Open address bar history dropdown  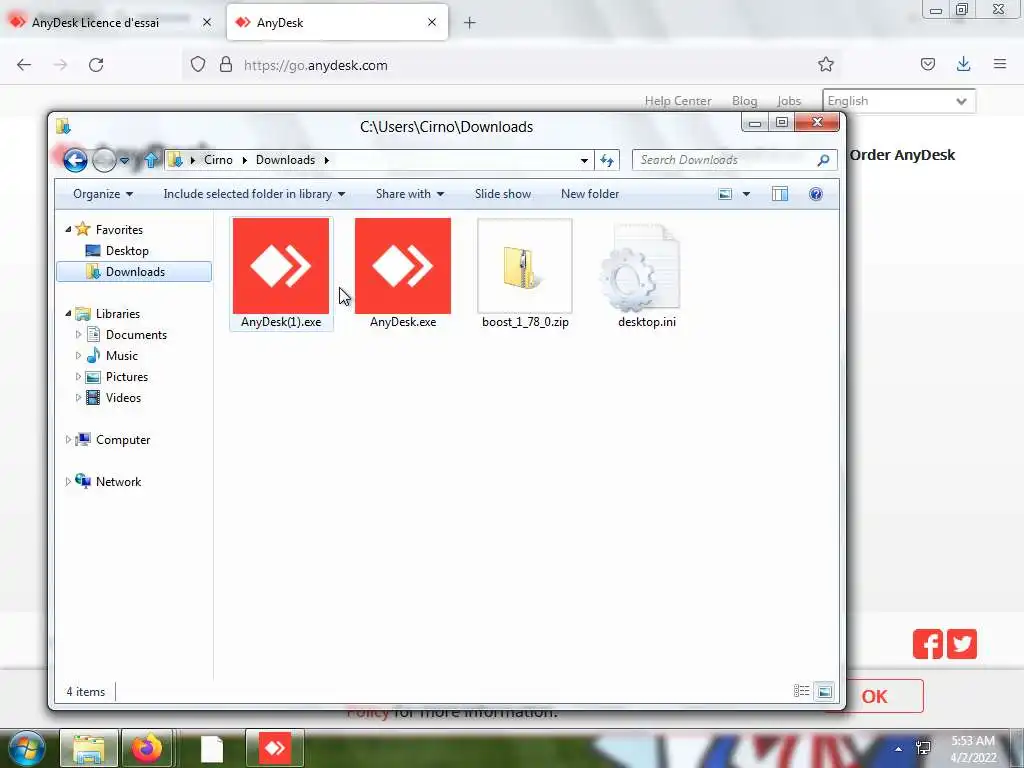click(x=584, y=160)
